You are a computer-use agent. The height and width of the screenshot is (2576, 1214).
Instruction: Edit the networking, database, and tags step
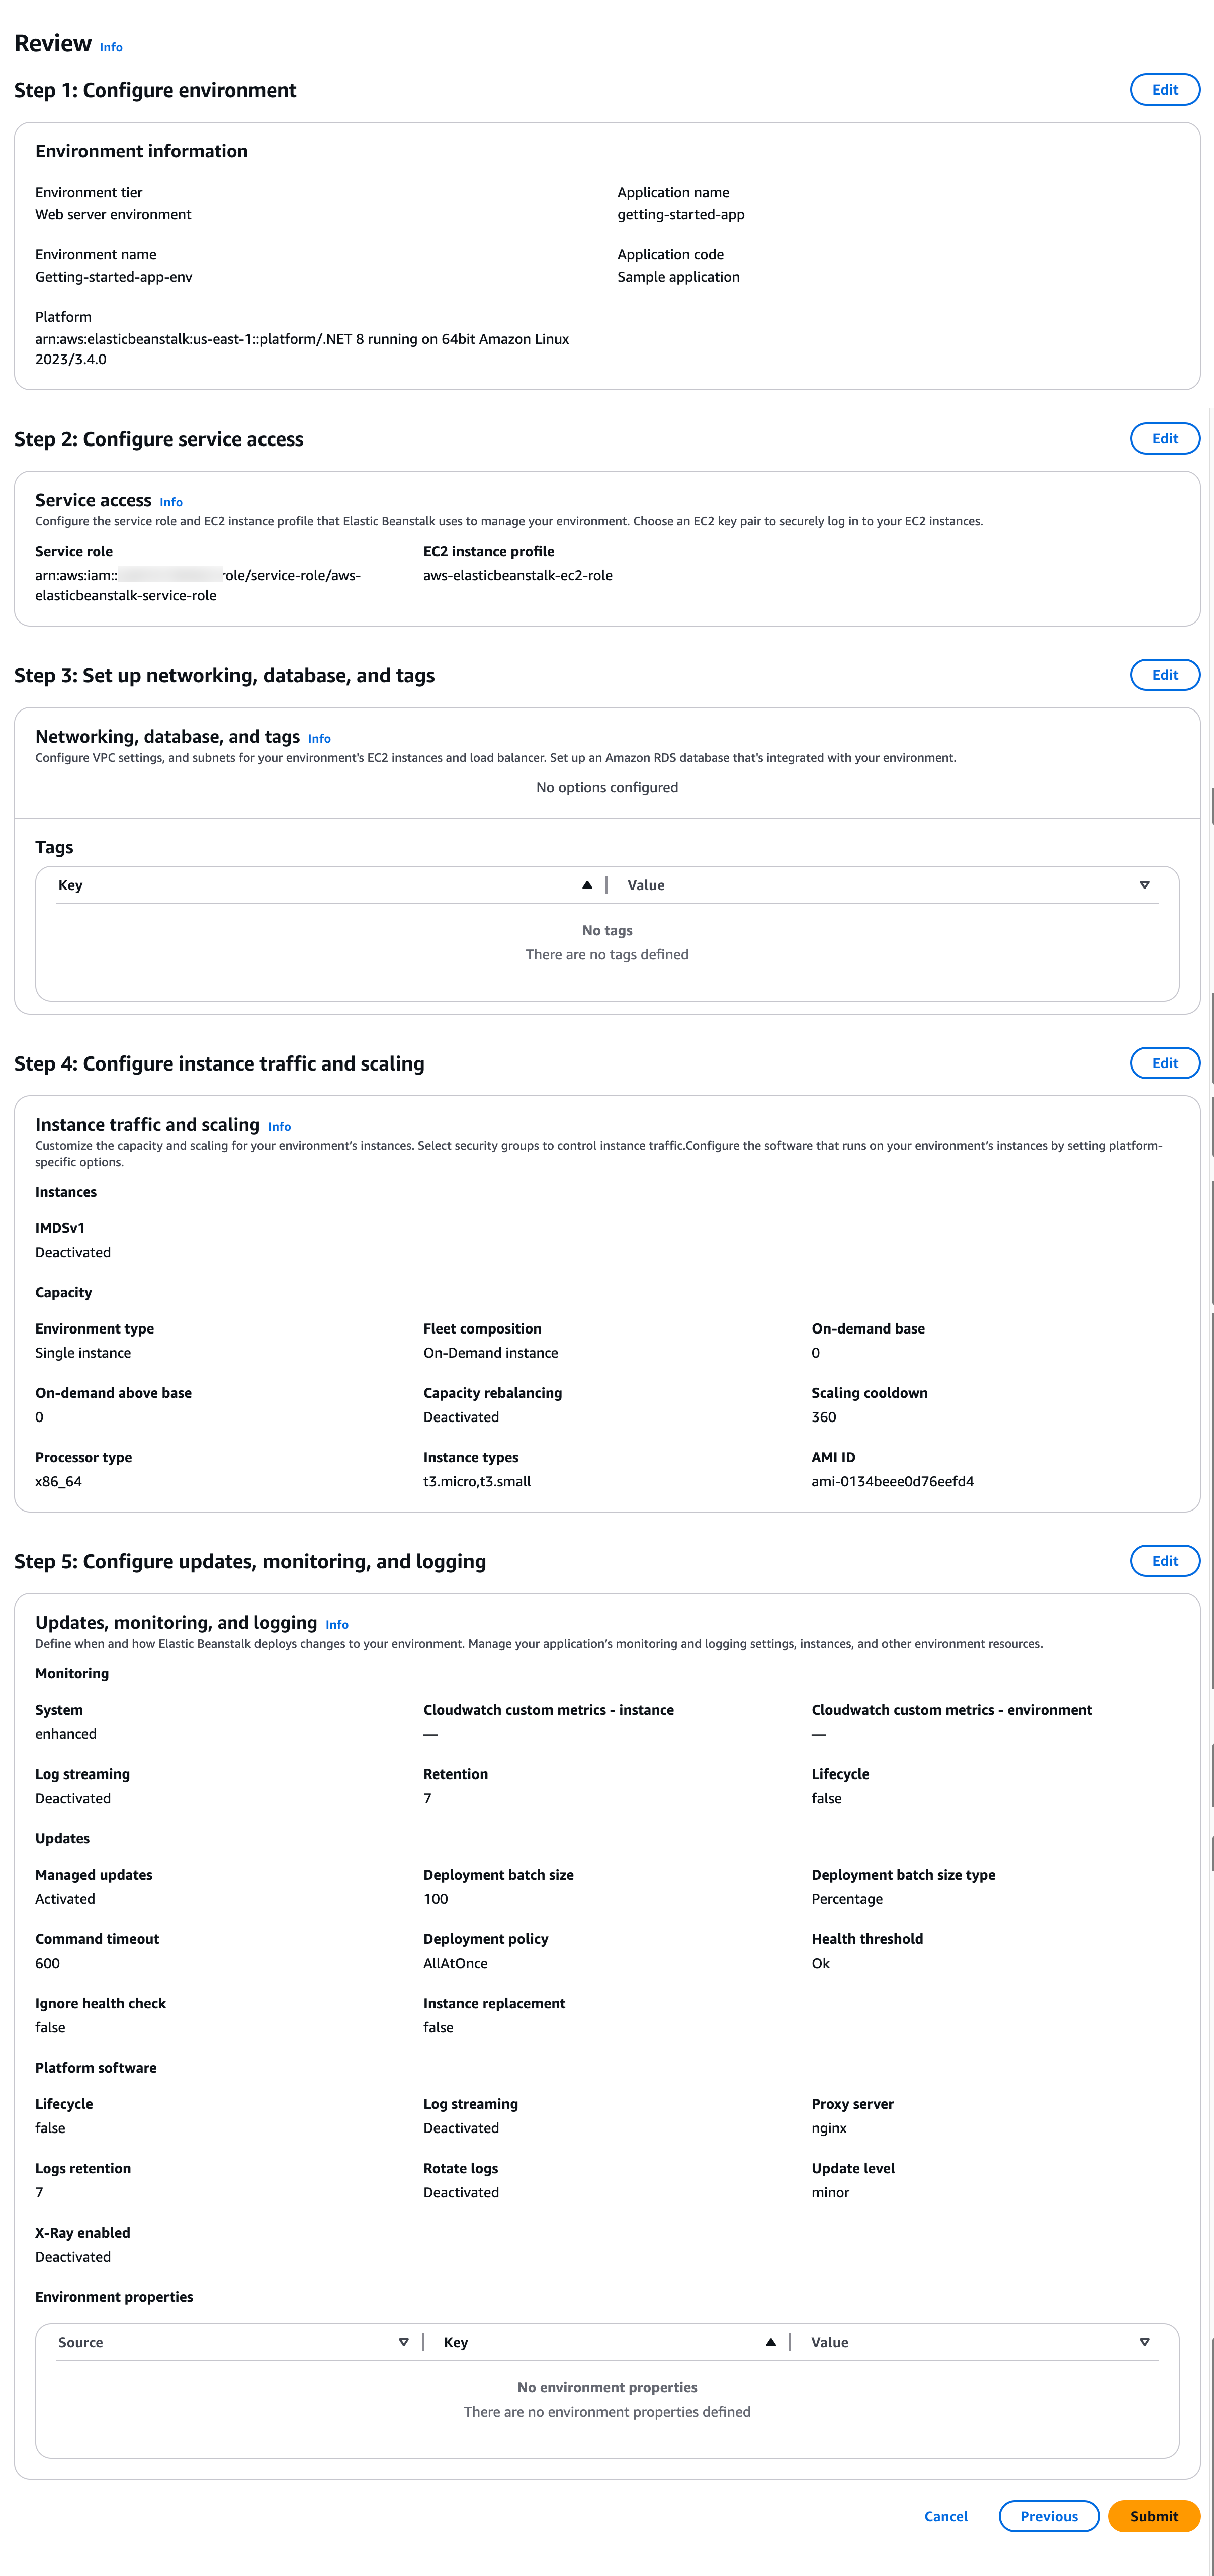[x=1164, y=674]
